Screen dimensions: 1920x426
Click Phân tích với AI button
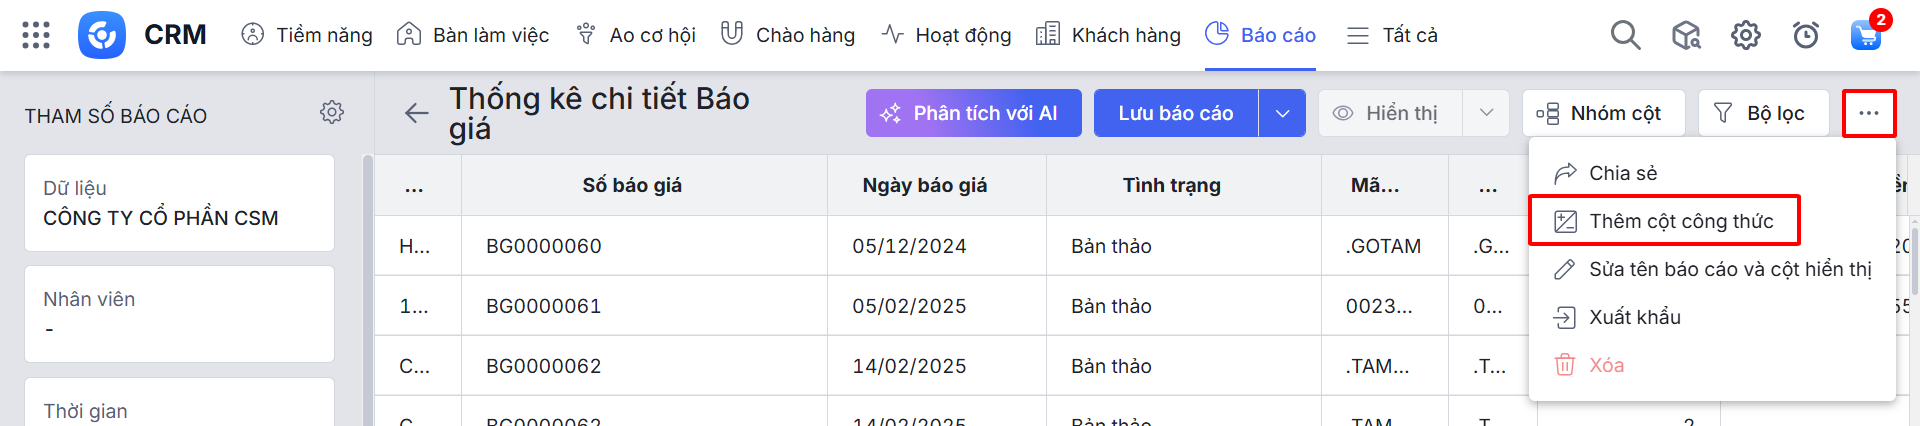pyautogui.click(x=973, y=113)
